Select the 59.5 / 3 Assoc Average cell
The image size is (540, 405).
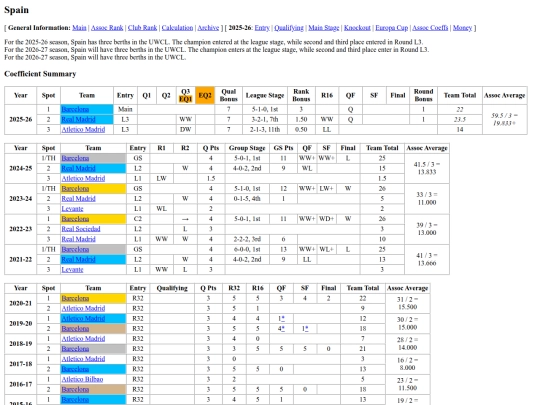(x=505, y=119)
